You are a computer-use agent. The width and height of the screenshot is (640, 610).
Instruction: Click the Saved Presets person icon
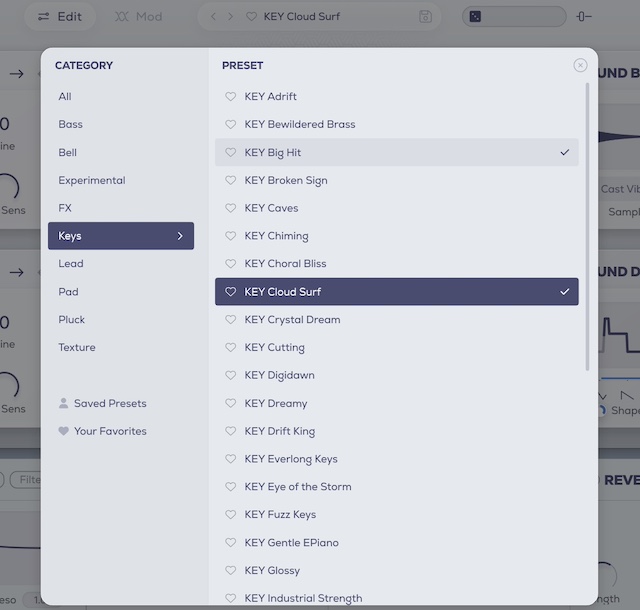pos(64,404)
